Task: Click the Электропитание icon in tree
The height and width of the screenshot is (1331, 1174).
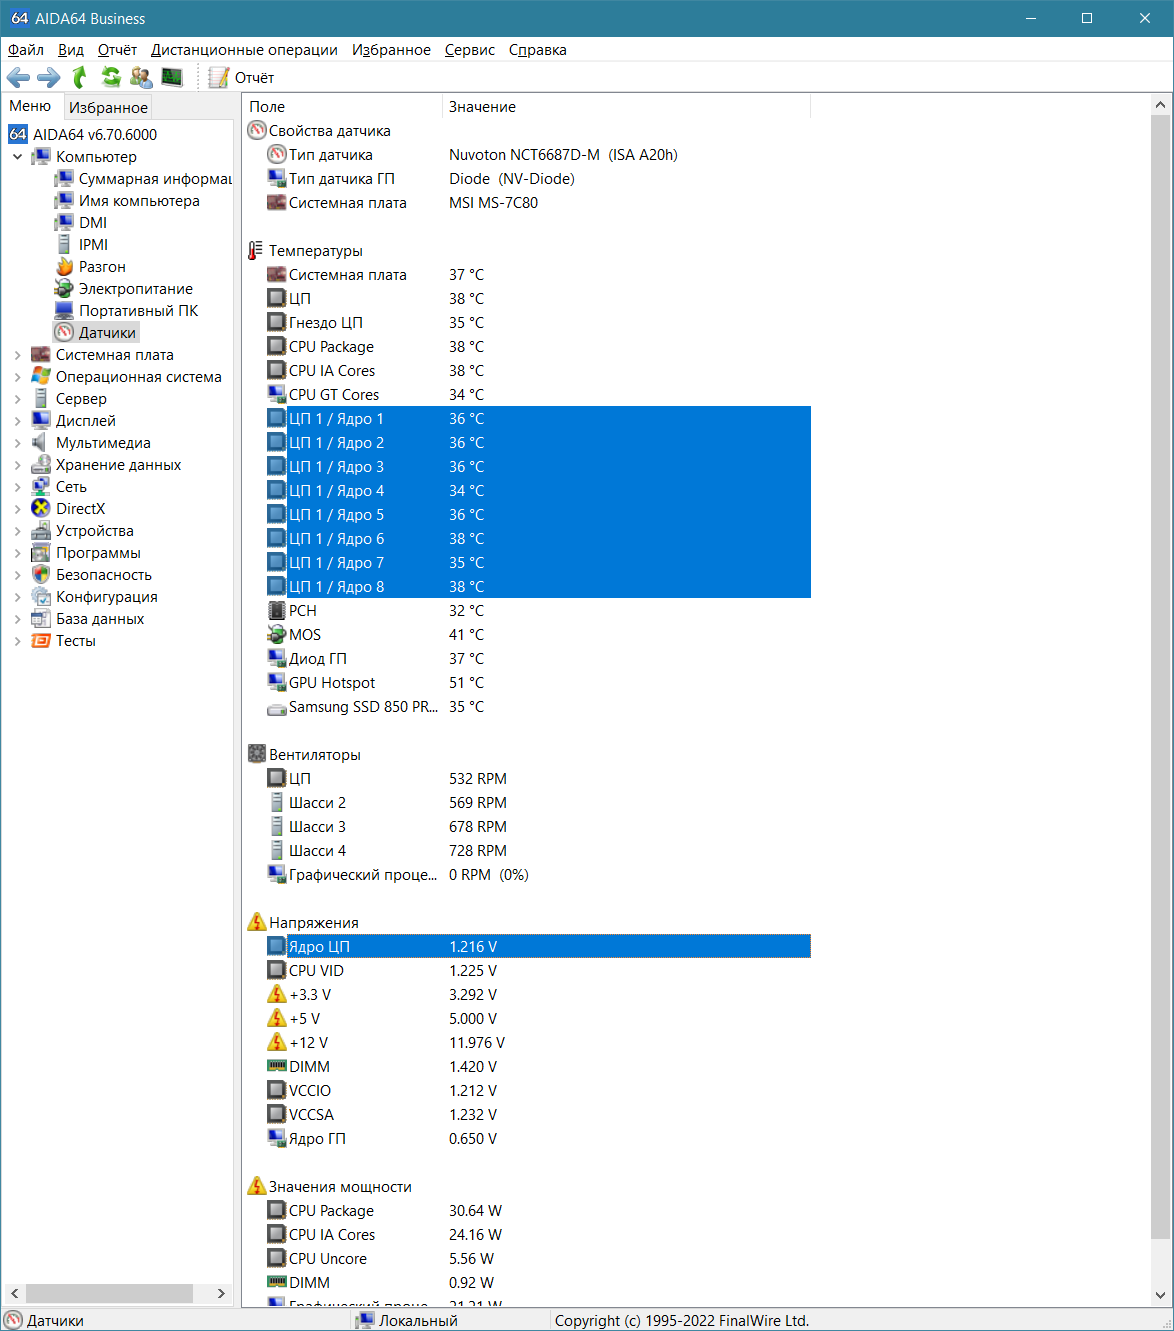Action: click(64, 289)
